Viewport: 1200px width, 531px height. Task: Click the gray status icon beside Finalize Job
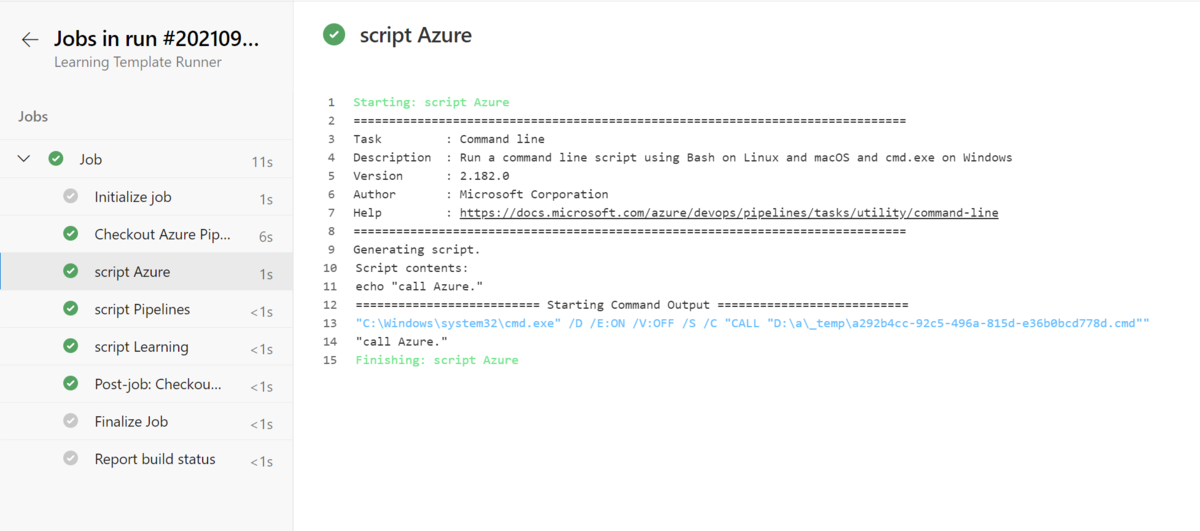point(70,421)
